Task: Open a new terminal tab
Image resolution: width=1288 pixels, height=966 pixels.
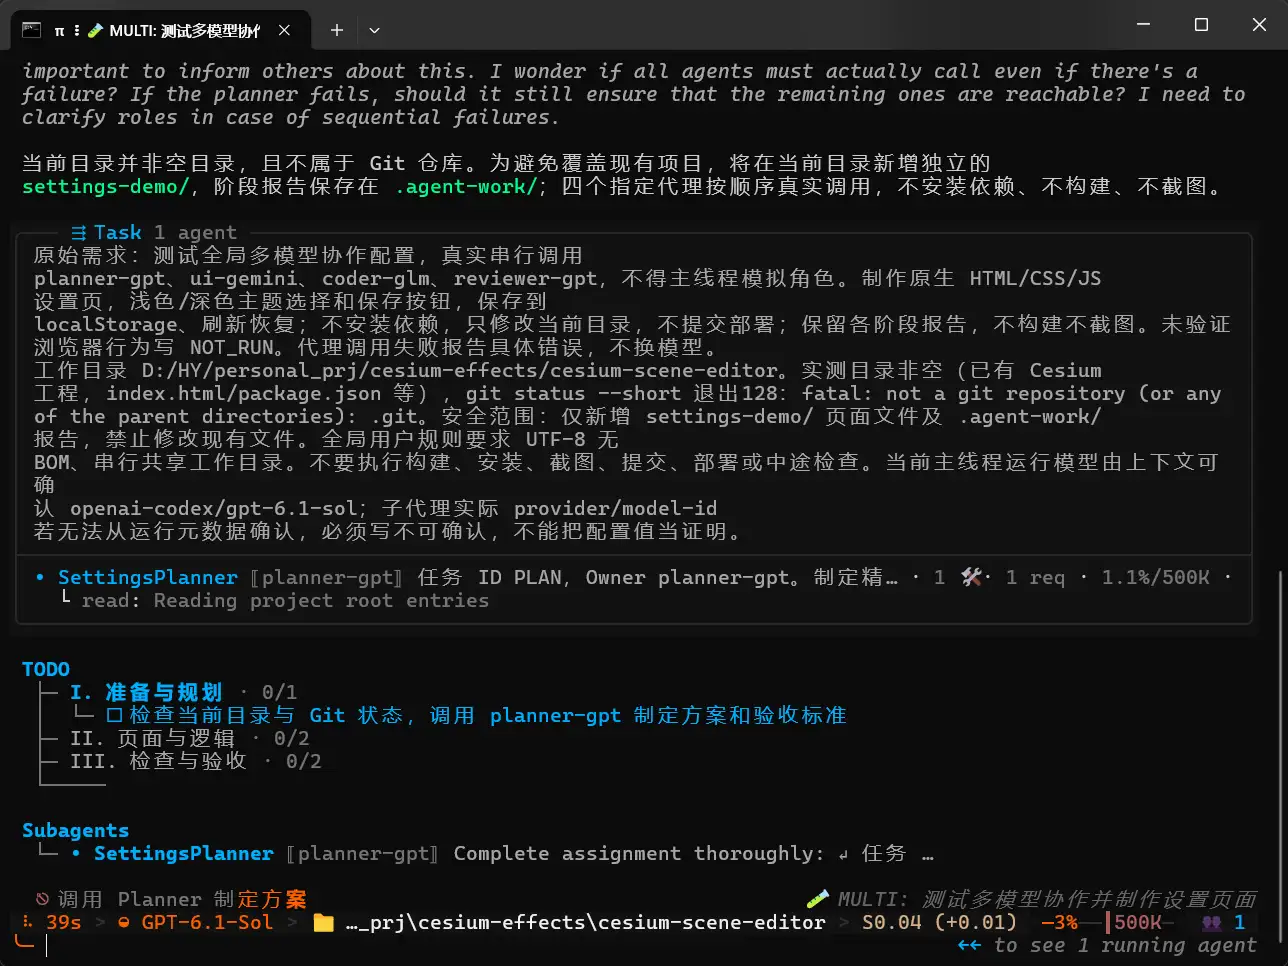Action: (337, 30)
